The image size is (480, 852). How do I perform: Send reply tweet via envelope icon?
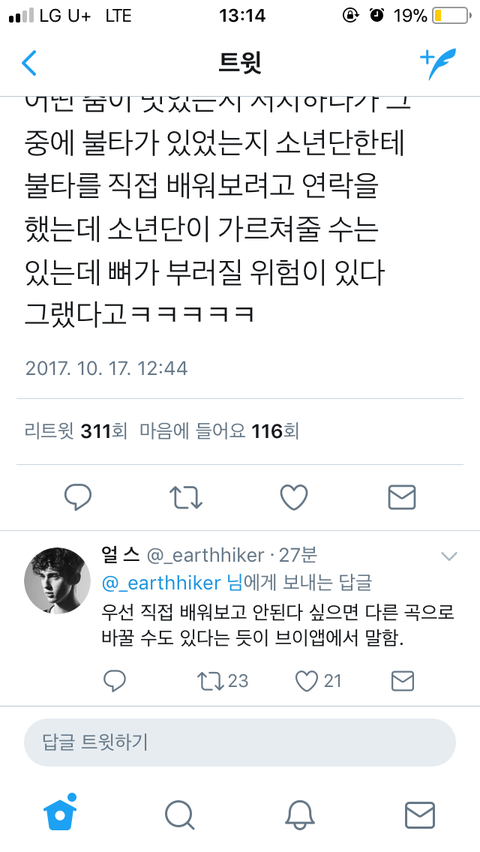403,680
